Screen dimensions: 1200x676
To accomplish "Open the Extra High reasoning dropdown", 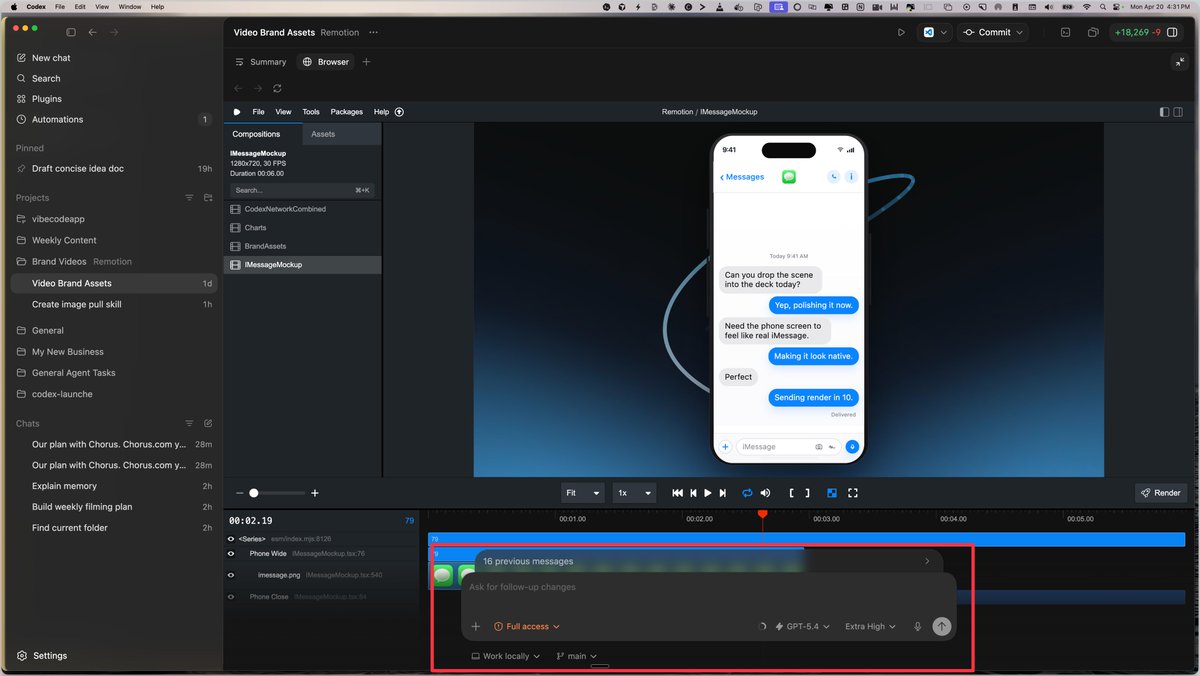I will pyautogui.click(x=870, y=627).
